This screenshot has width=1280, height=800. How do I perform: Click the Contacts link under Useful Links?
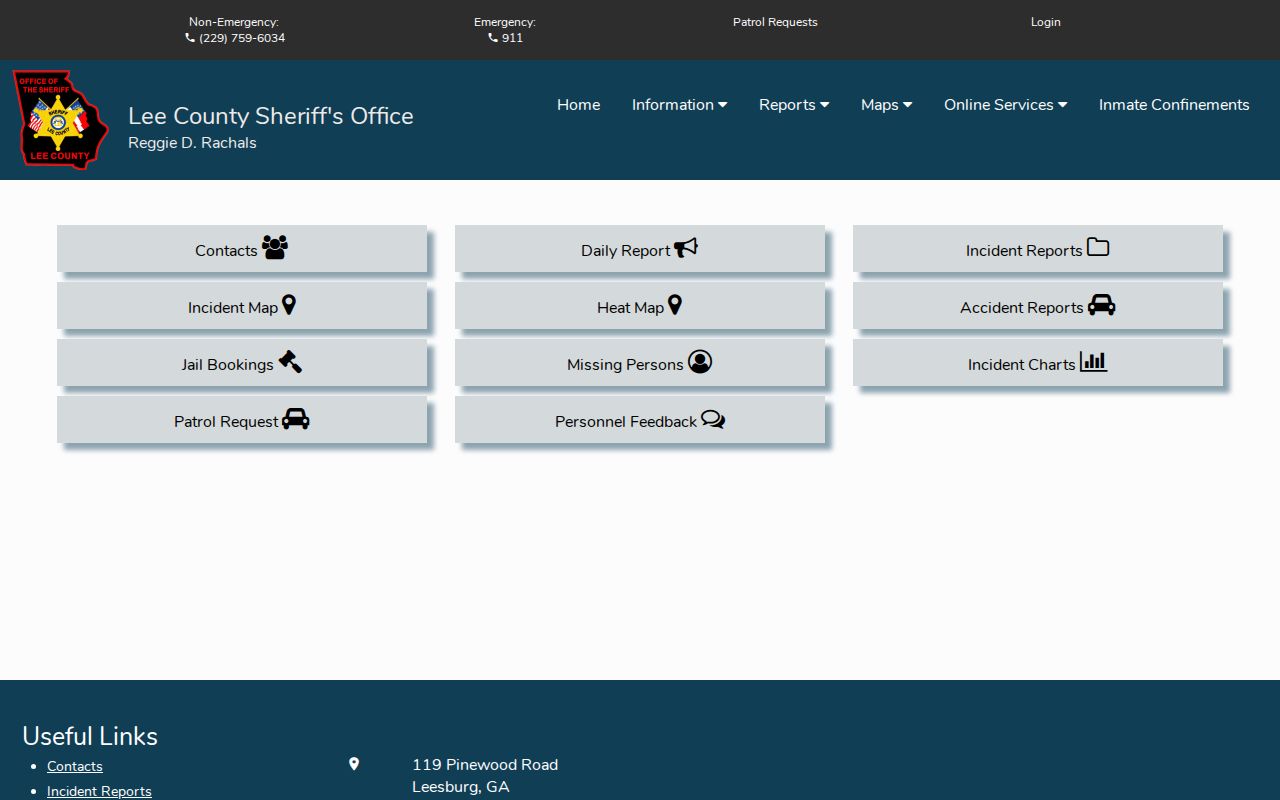pos(75,766)
